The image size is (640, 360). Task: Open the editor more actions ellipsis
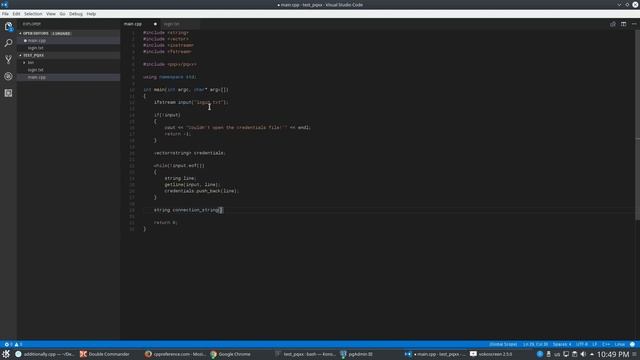click(x=634, y=24)
